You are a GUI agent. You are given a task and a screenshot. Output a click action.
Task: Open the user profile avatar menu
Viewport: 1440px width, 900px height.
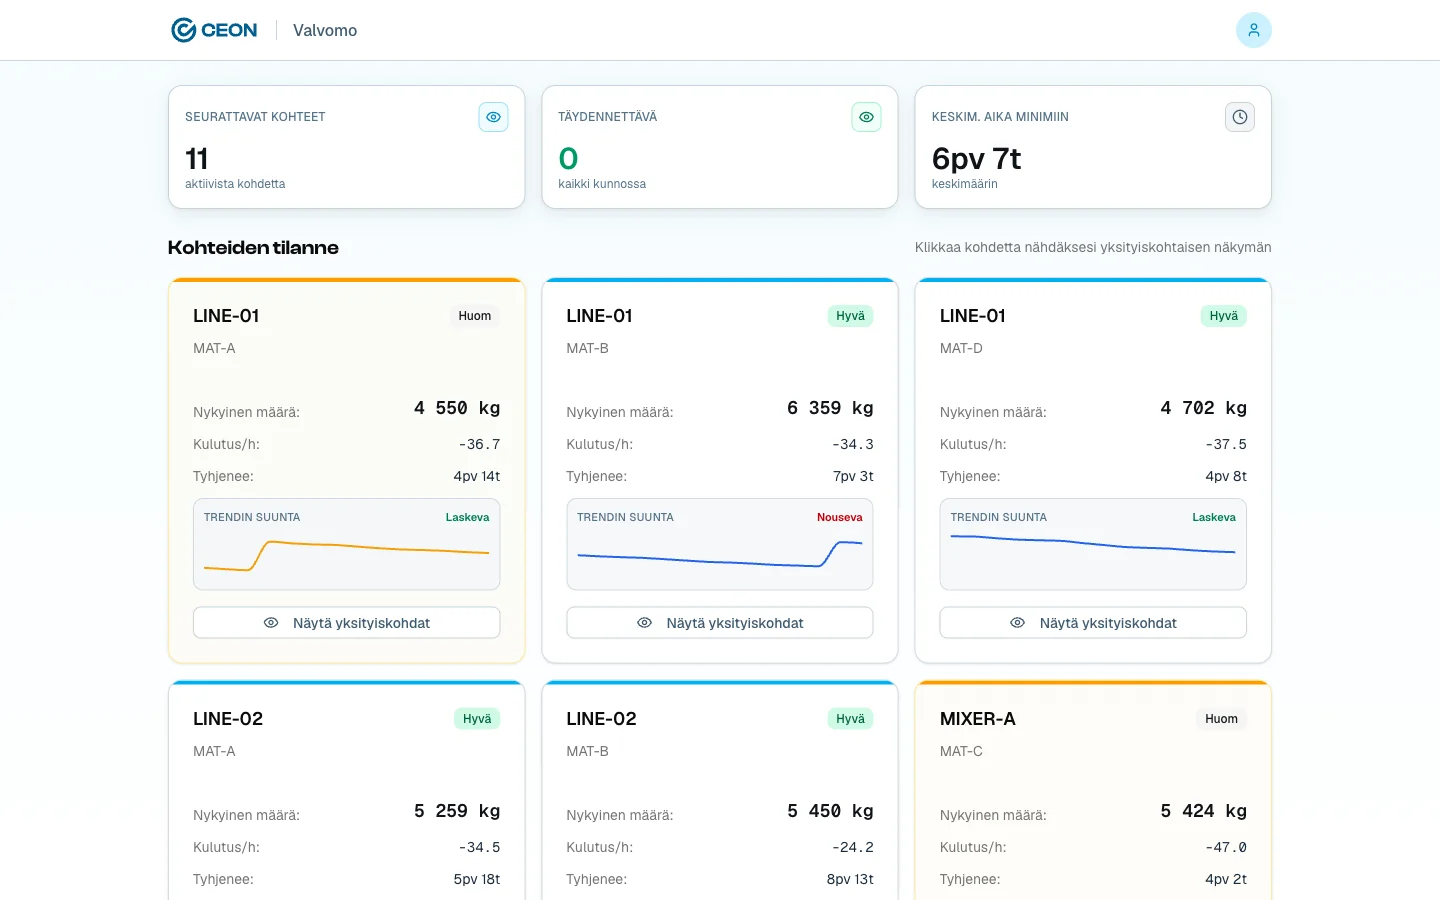[x=1253, y=30]
